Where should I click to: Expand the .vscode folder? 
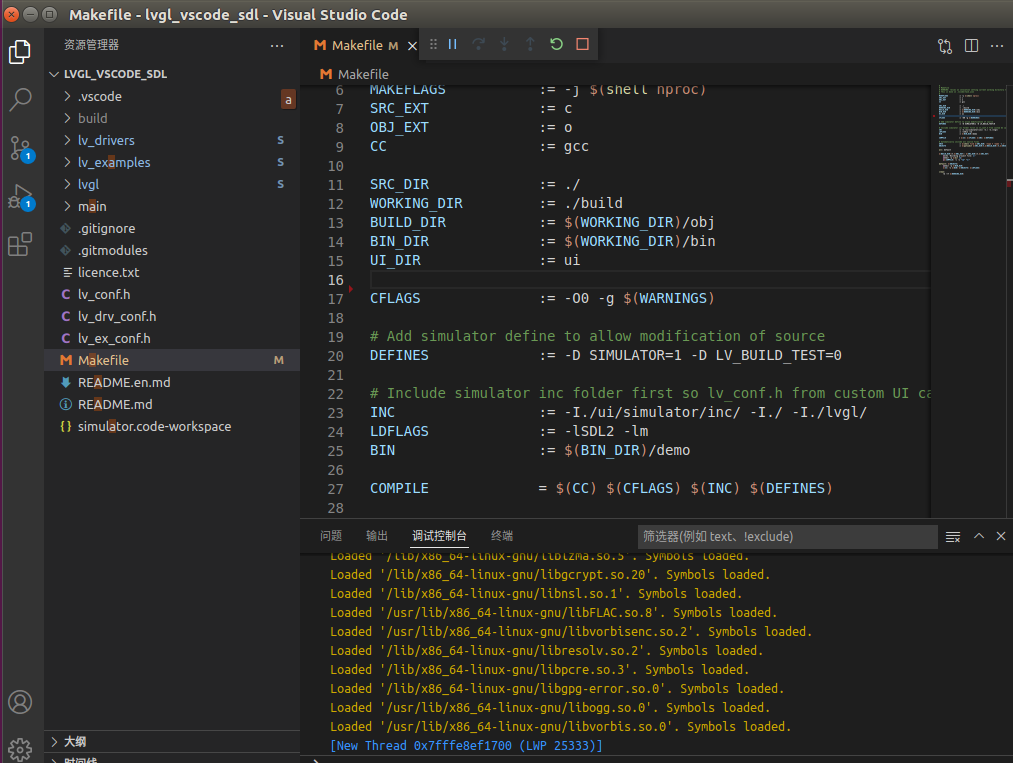click(99, 96)
